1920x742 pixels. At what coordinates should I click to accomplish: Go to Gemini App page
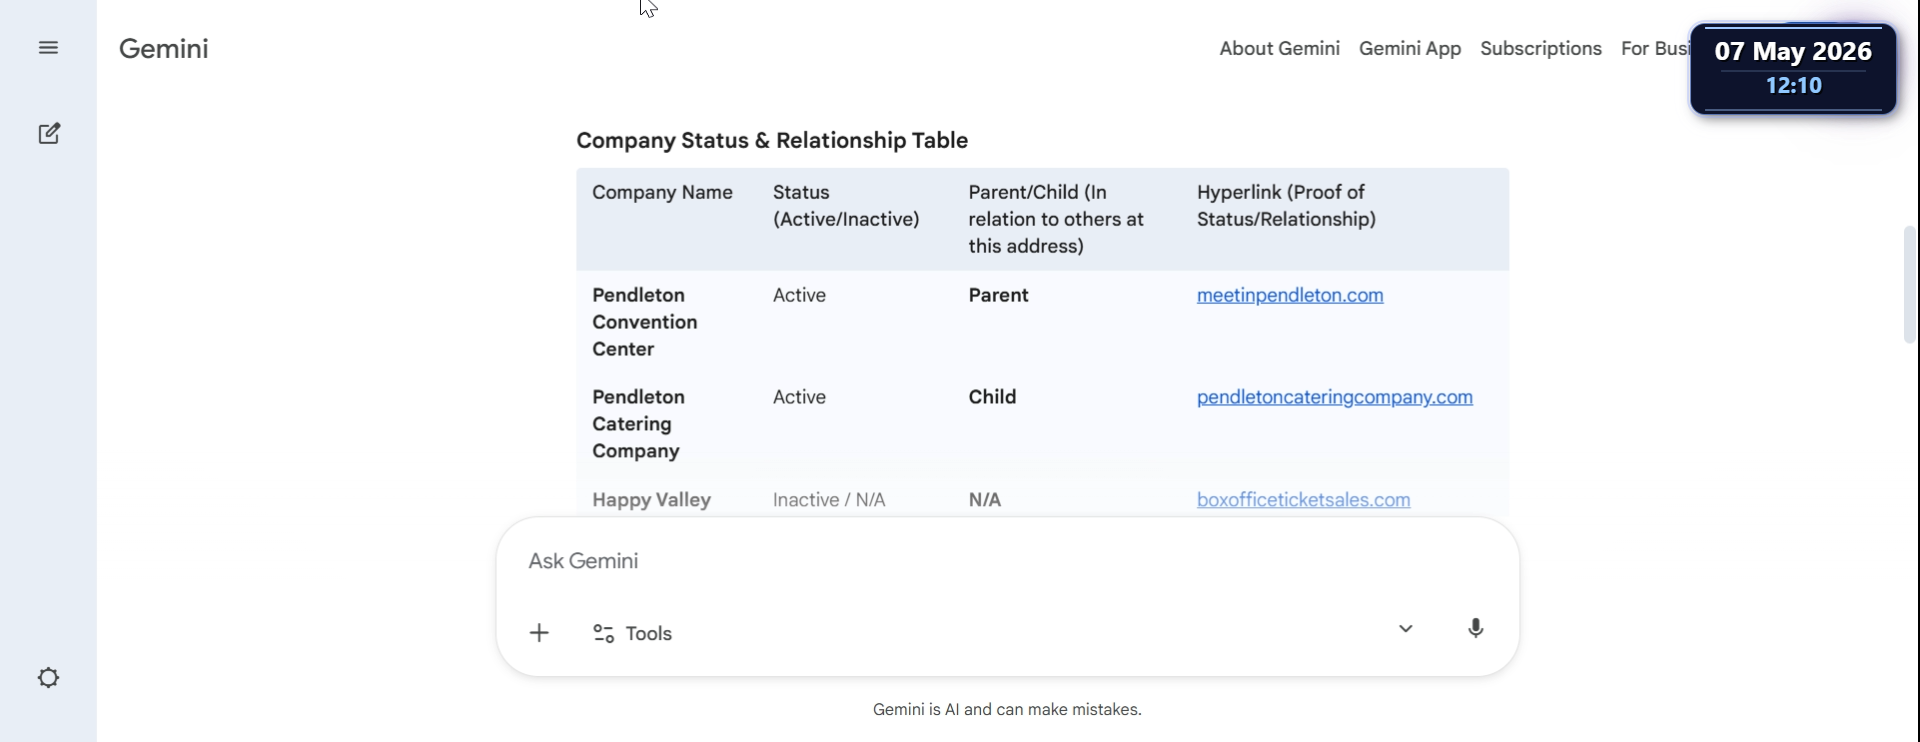coord(1409,49)
